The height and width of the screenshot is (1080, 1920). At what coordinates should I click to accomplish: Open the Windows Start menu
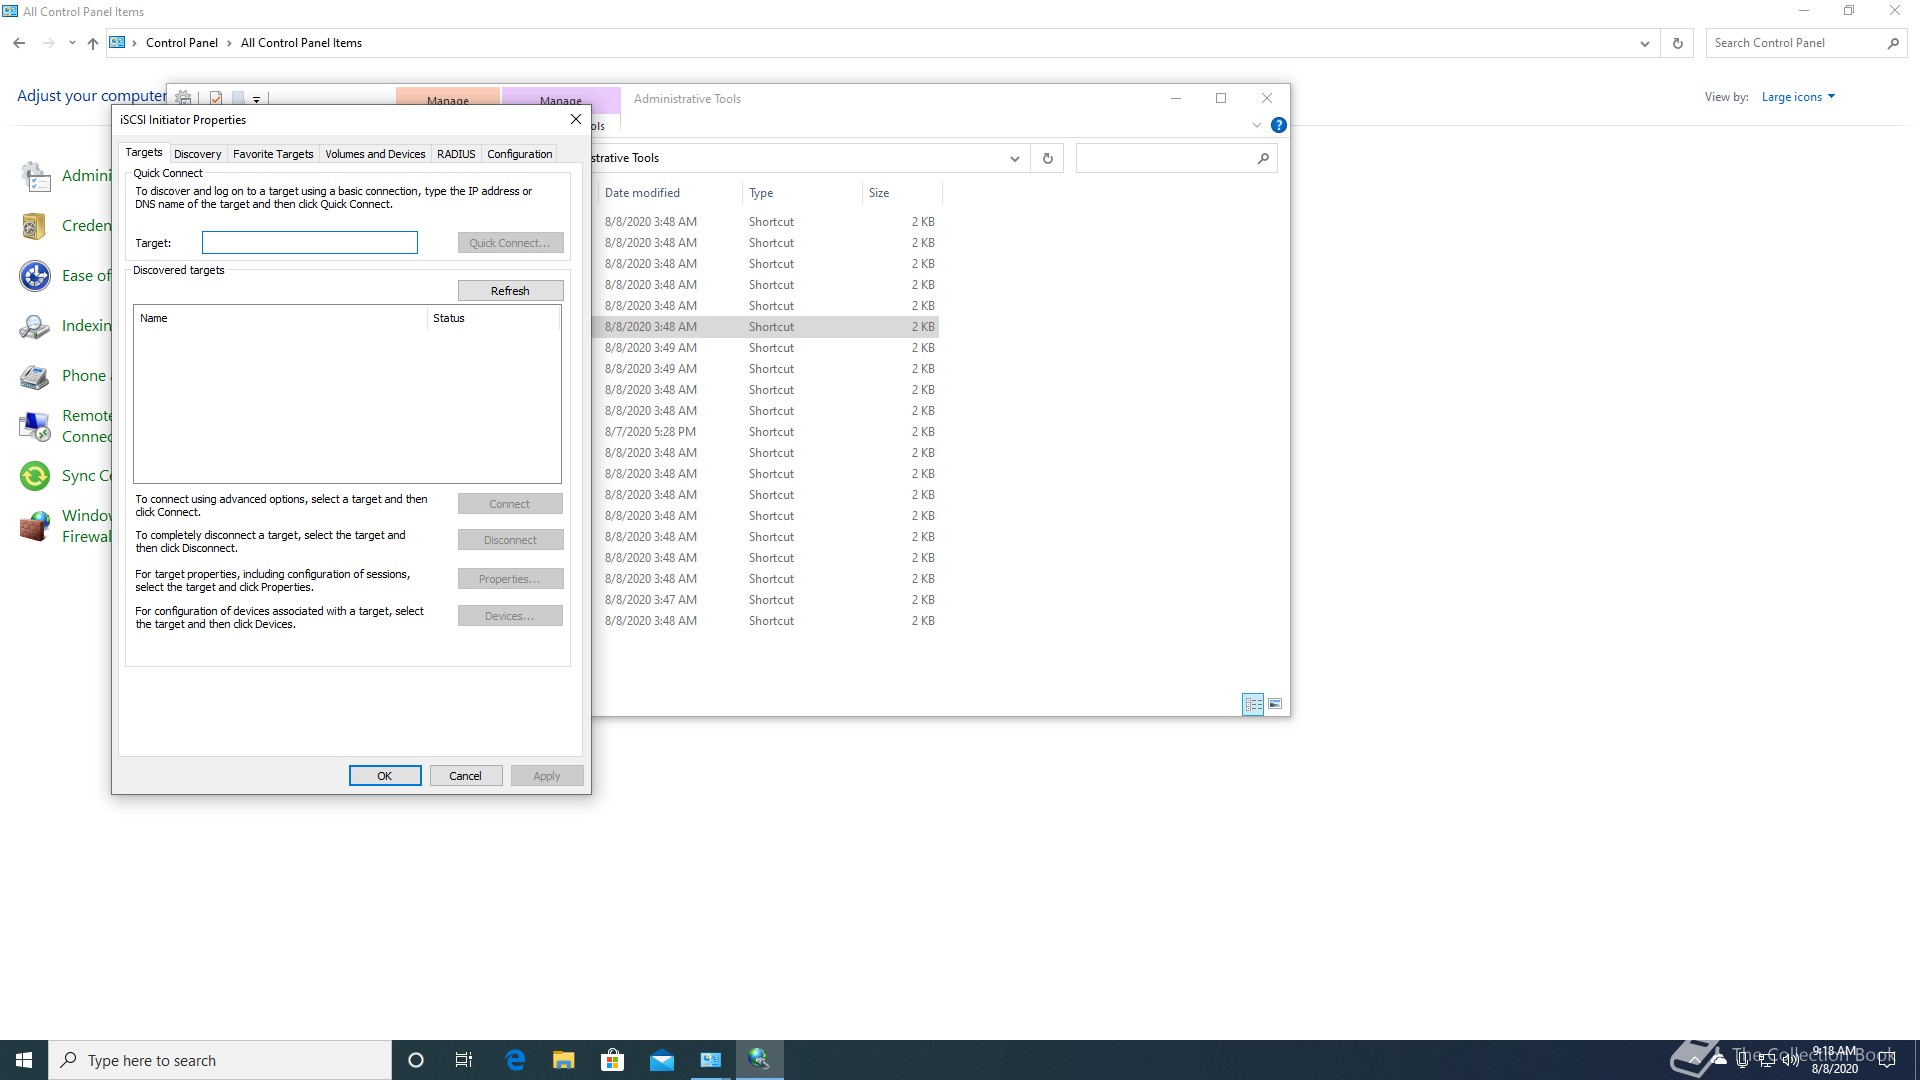24,1060
